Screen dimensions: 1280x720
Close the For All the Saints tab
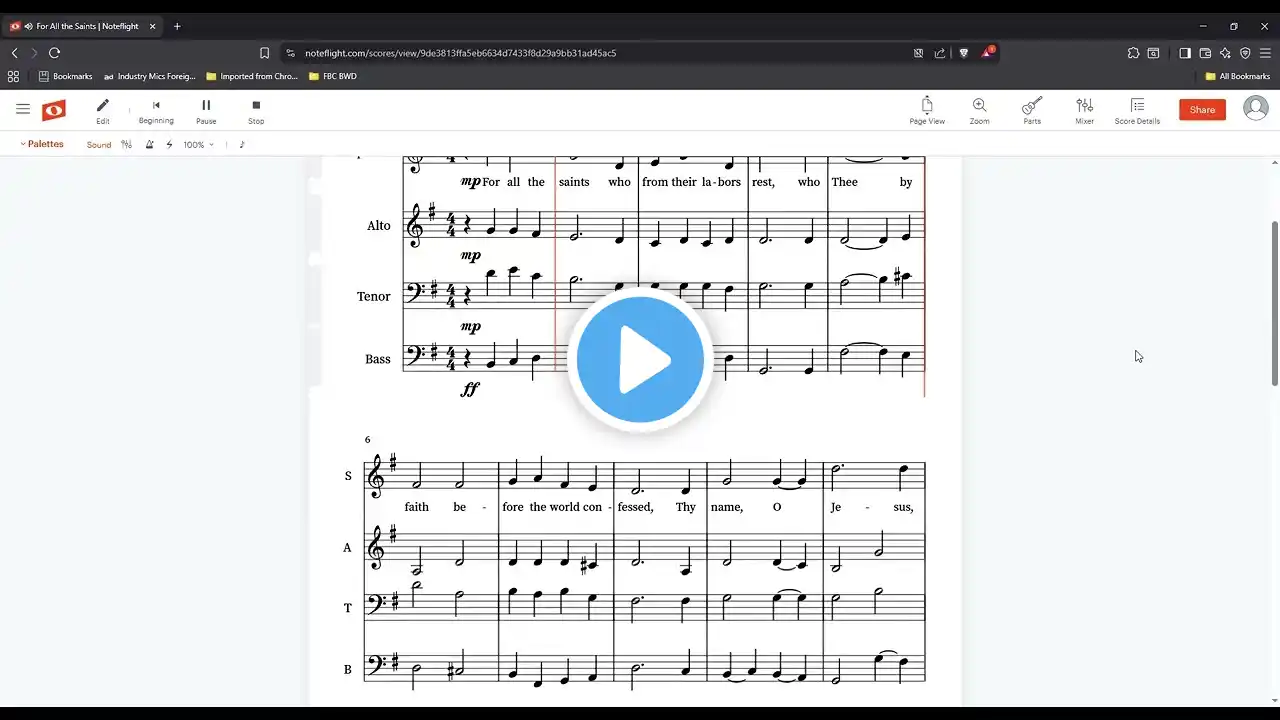pos(152,26)
